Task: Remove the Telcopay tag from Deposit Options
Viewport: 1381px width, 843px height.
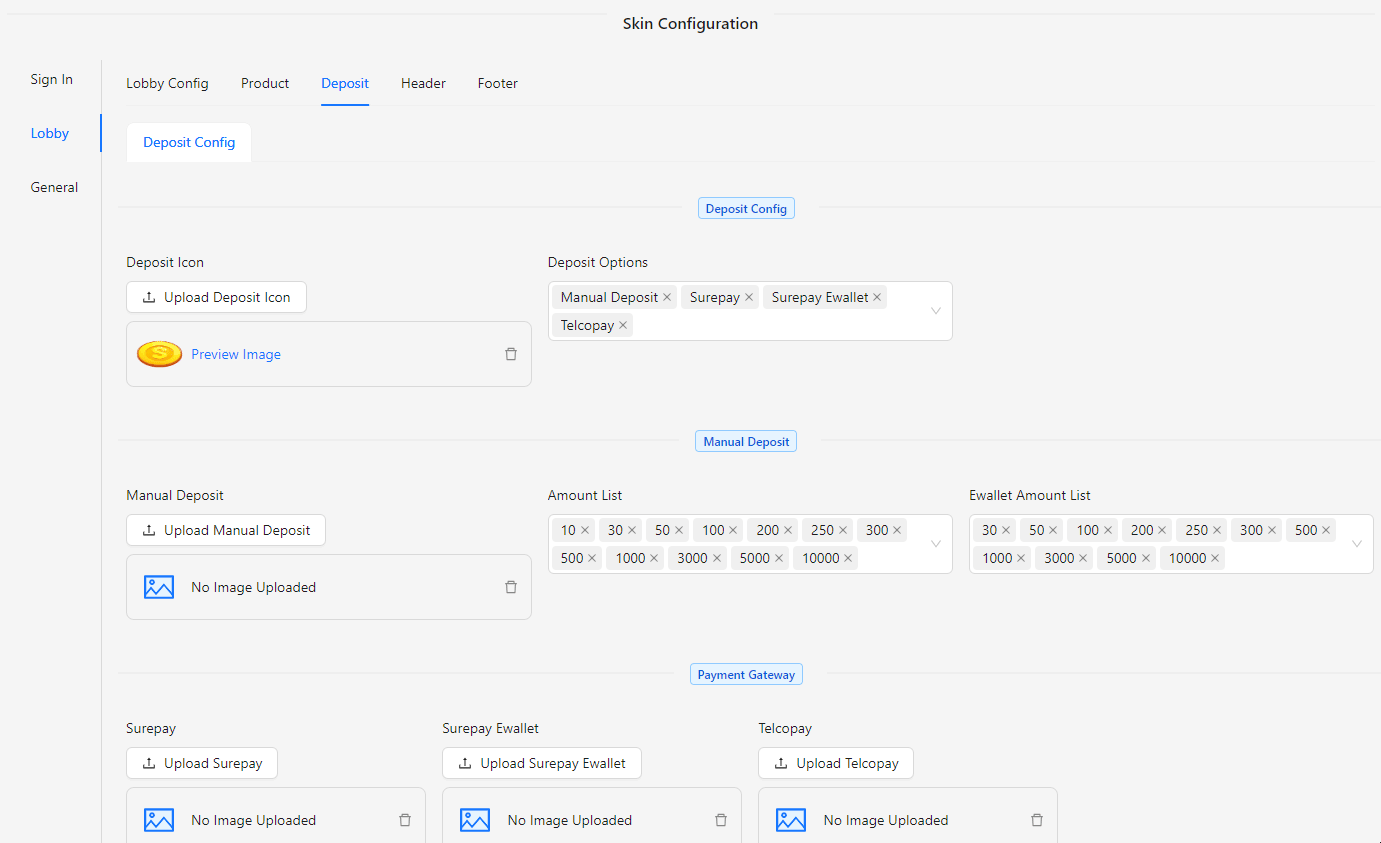Action: coord(623,325)
